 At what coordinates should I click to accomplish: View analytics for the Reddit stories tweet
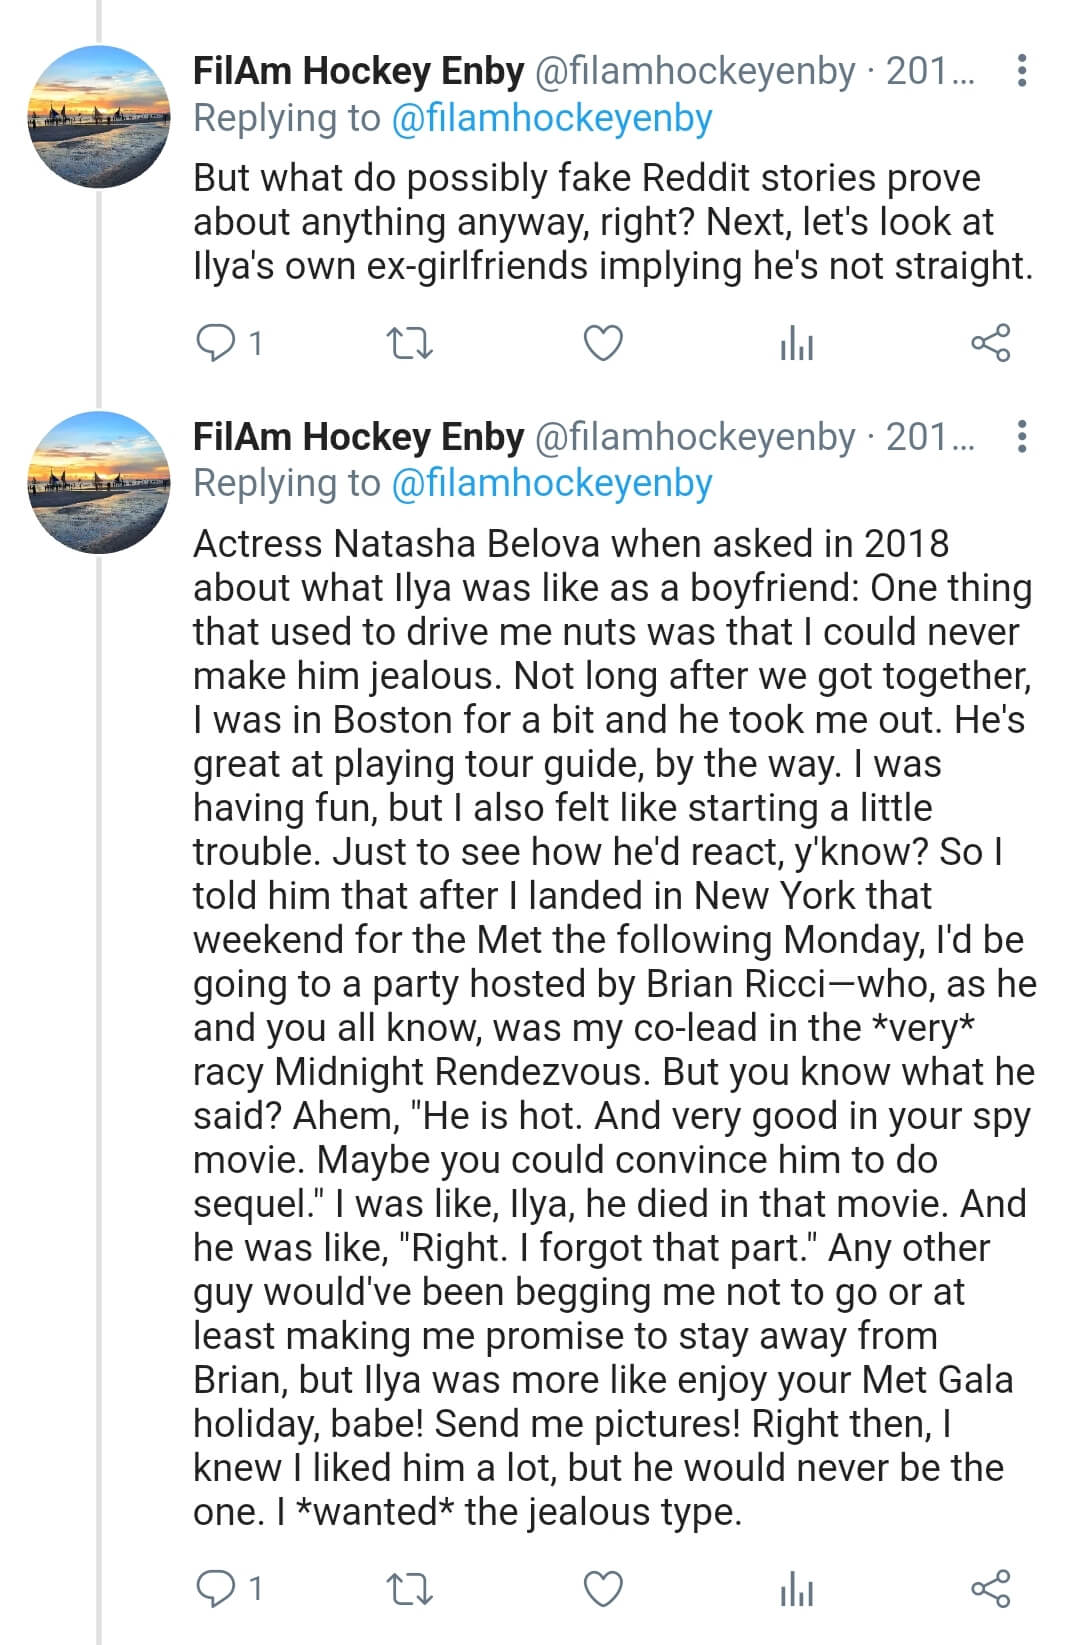[x=796, y=344]
